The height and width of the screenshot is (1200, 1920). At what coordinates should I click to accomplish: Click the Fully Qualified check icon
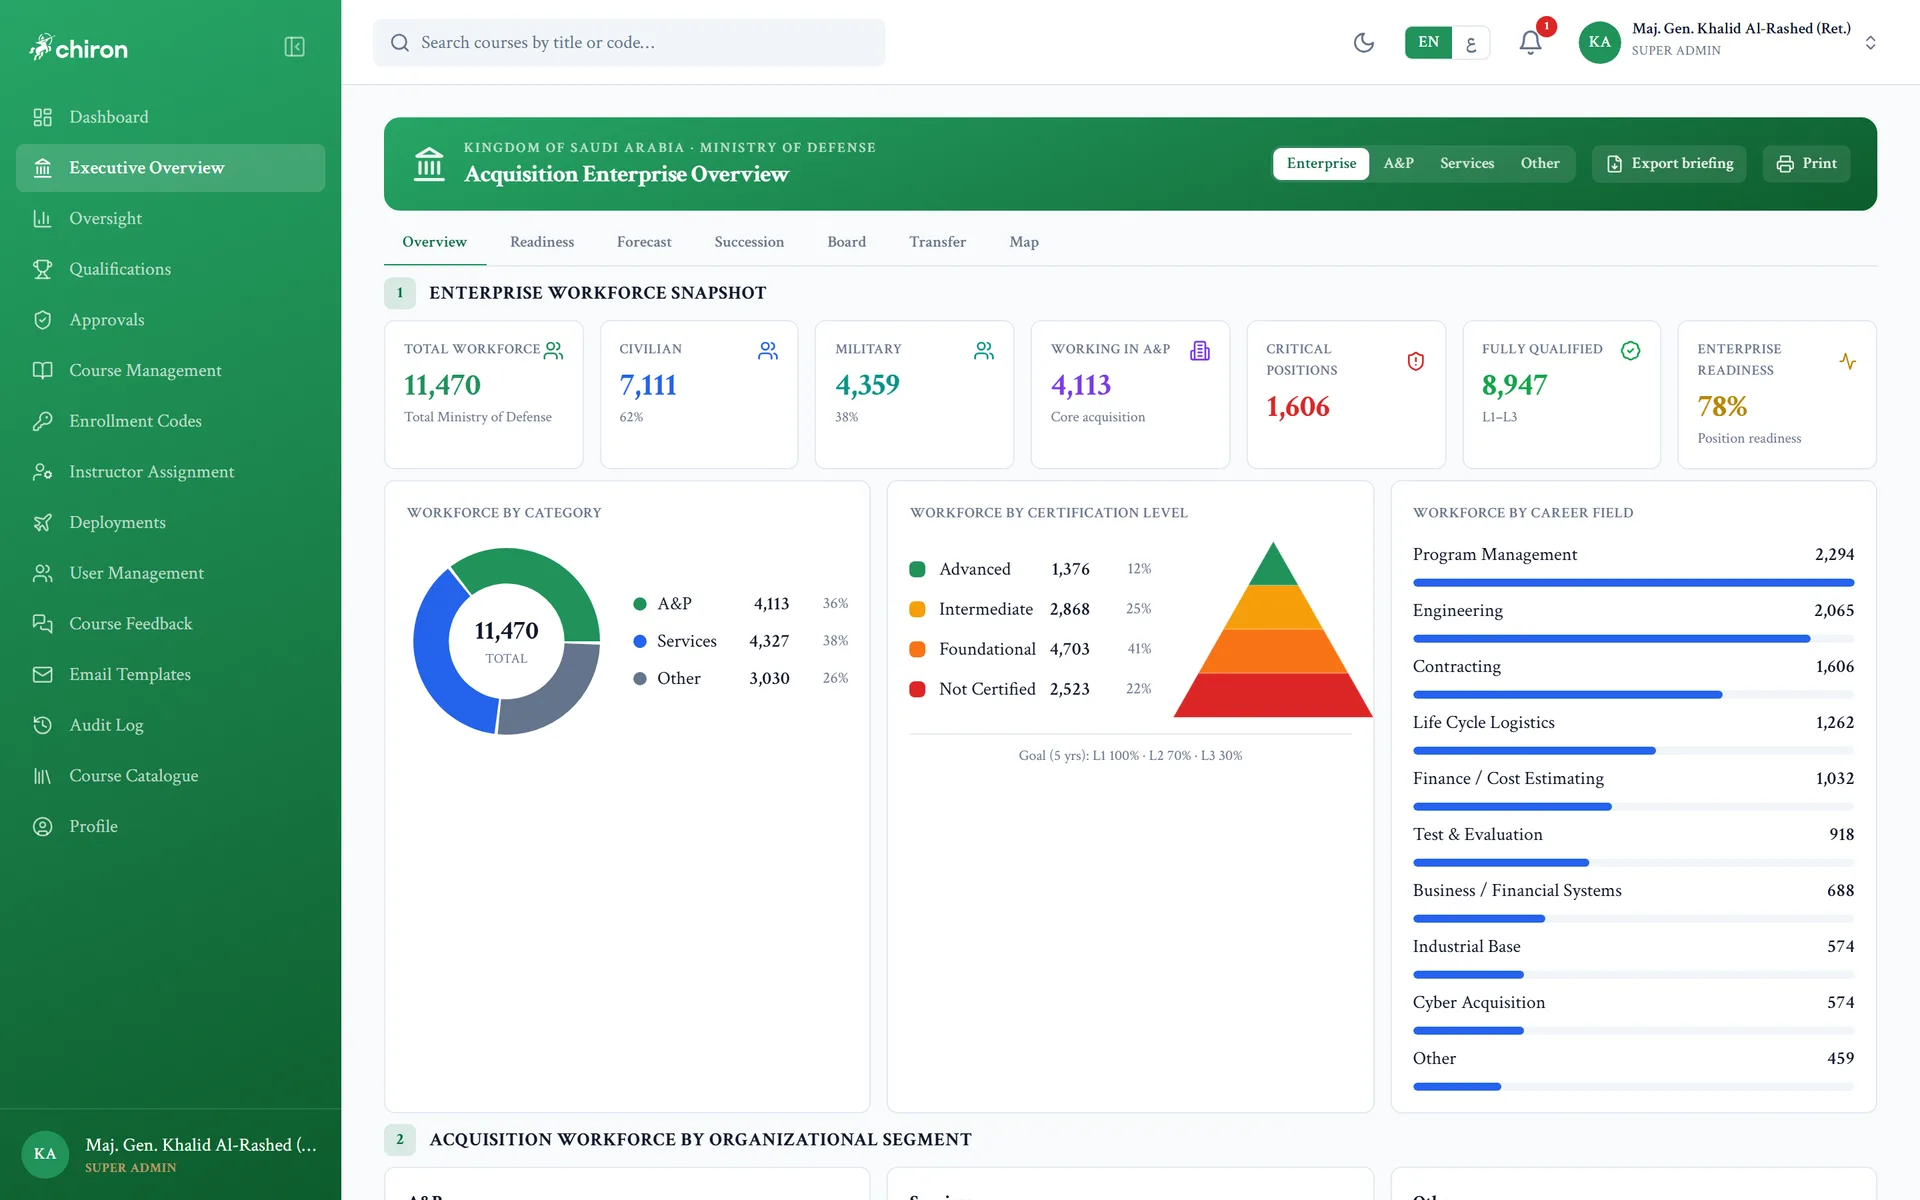[x=1630, y=350]
